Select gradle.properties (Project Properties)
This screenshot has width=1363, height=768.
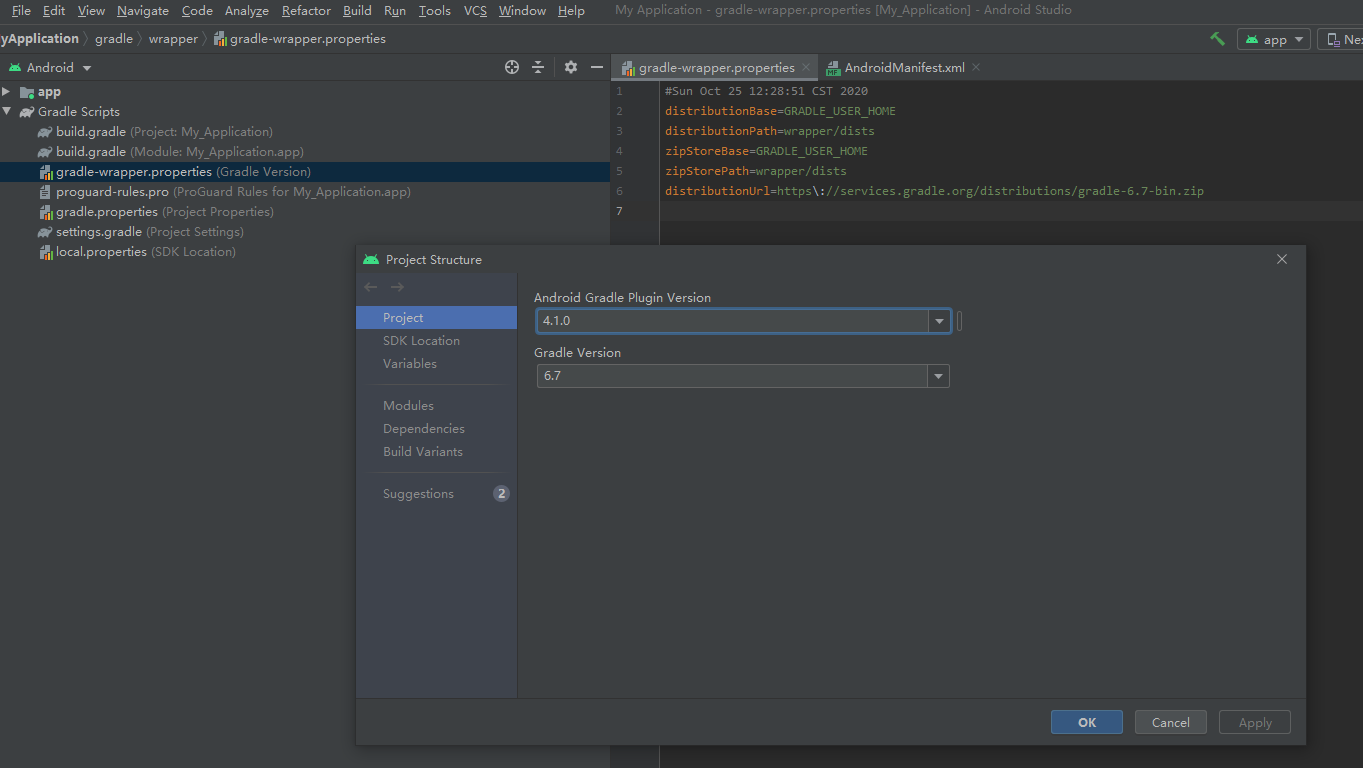tap(164, 211)
